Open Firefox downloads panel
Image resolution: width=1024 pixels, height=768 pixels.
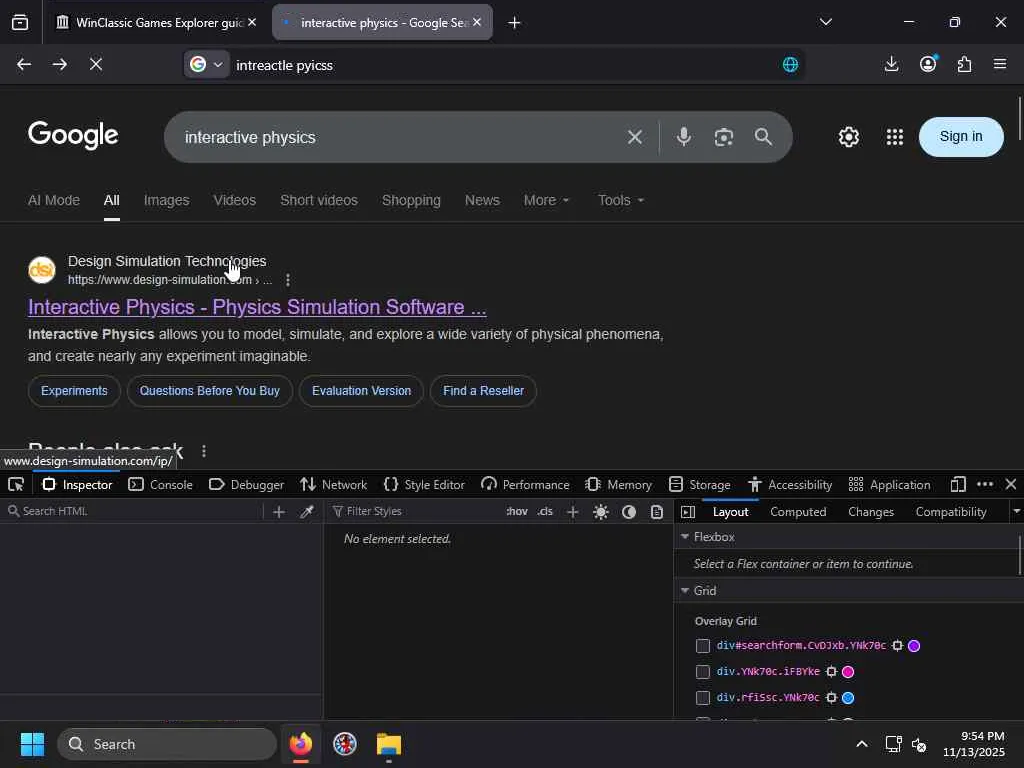click(891, 64)
